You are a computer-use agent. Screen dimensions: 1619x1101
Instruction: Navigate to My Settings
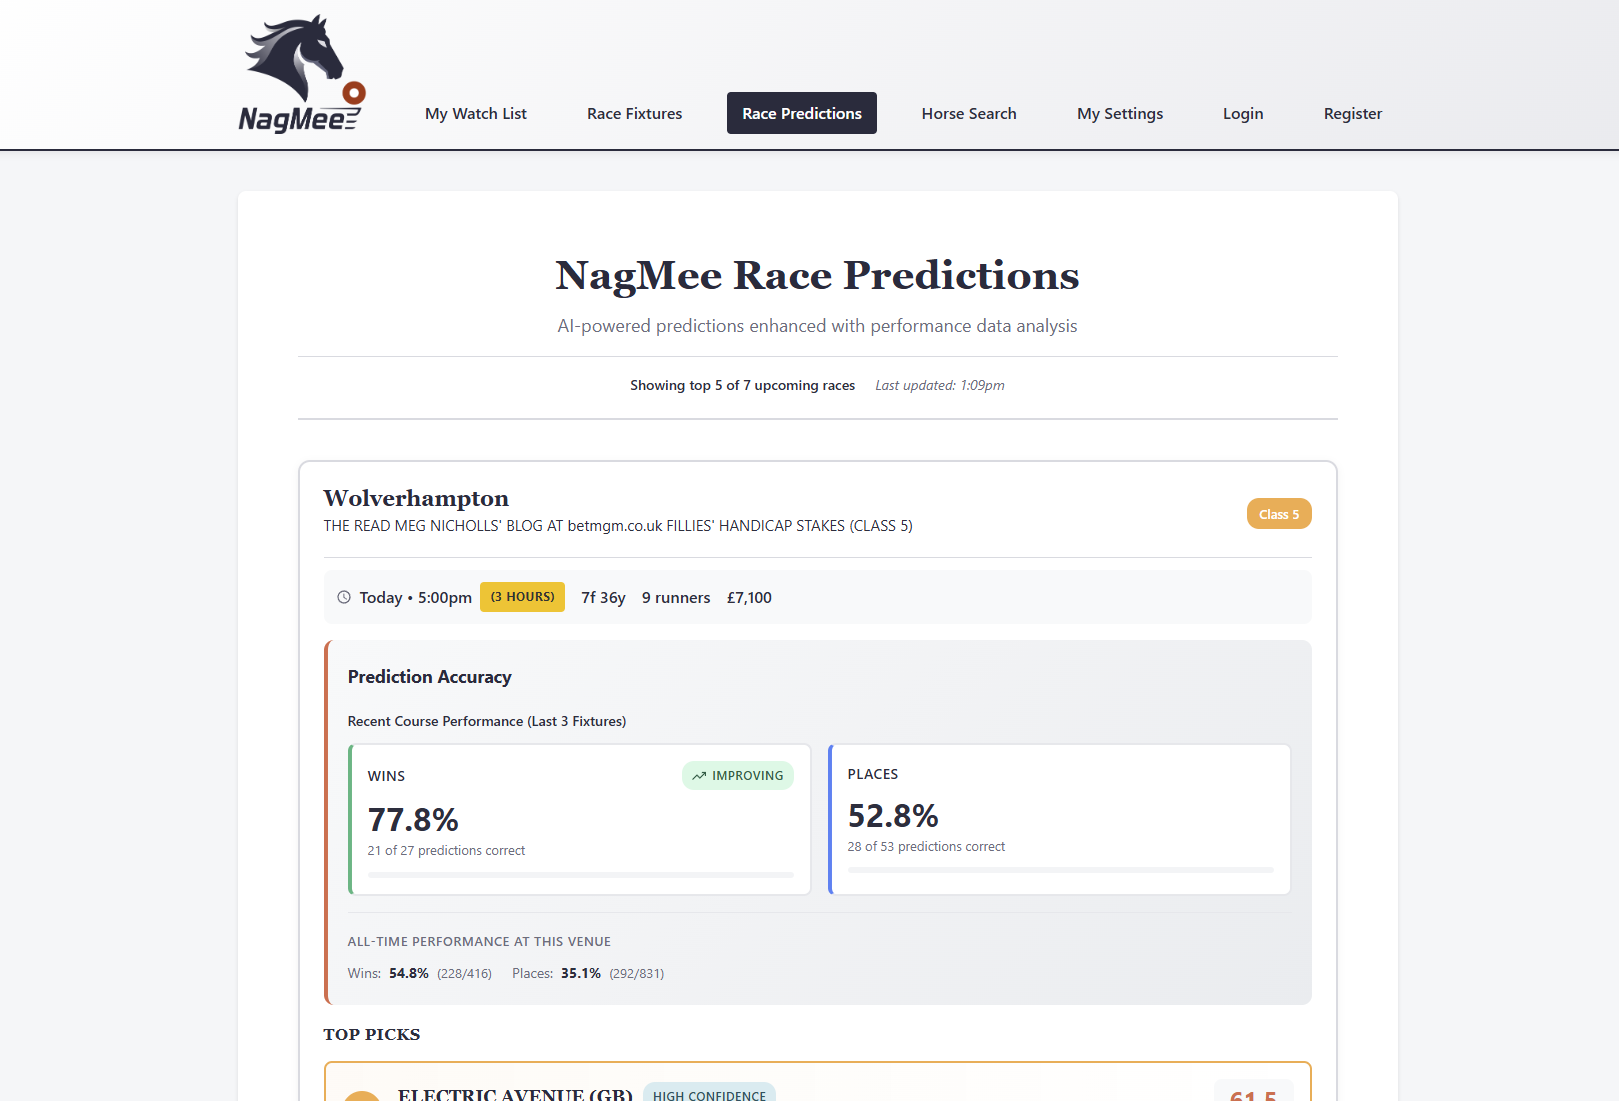pos(1119,114)
